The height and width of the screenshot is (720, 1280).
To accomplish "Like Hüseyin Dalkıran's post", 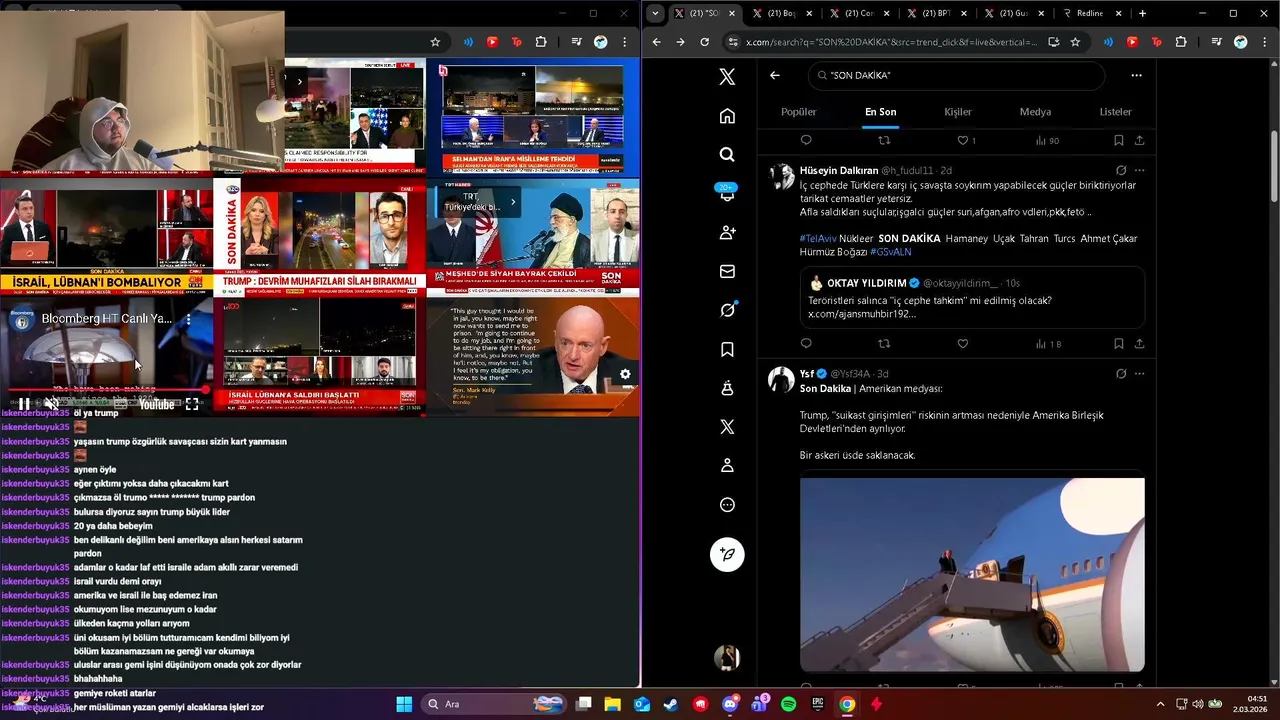I will point(963,344).
